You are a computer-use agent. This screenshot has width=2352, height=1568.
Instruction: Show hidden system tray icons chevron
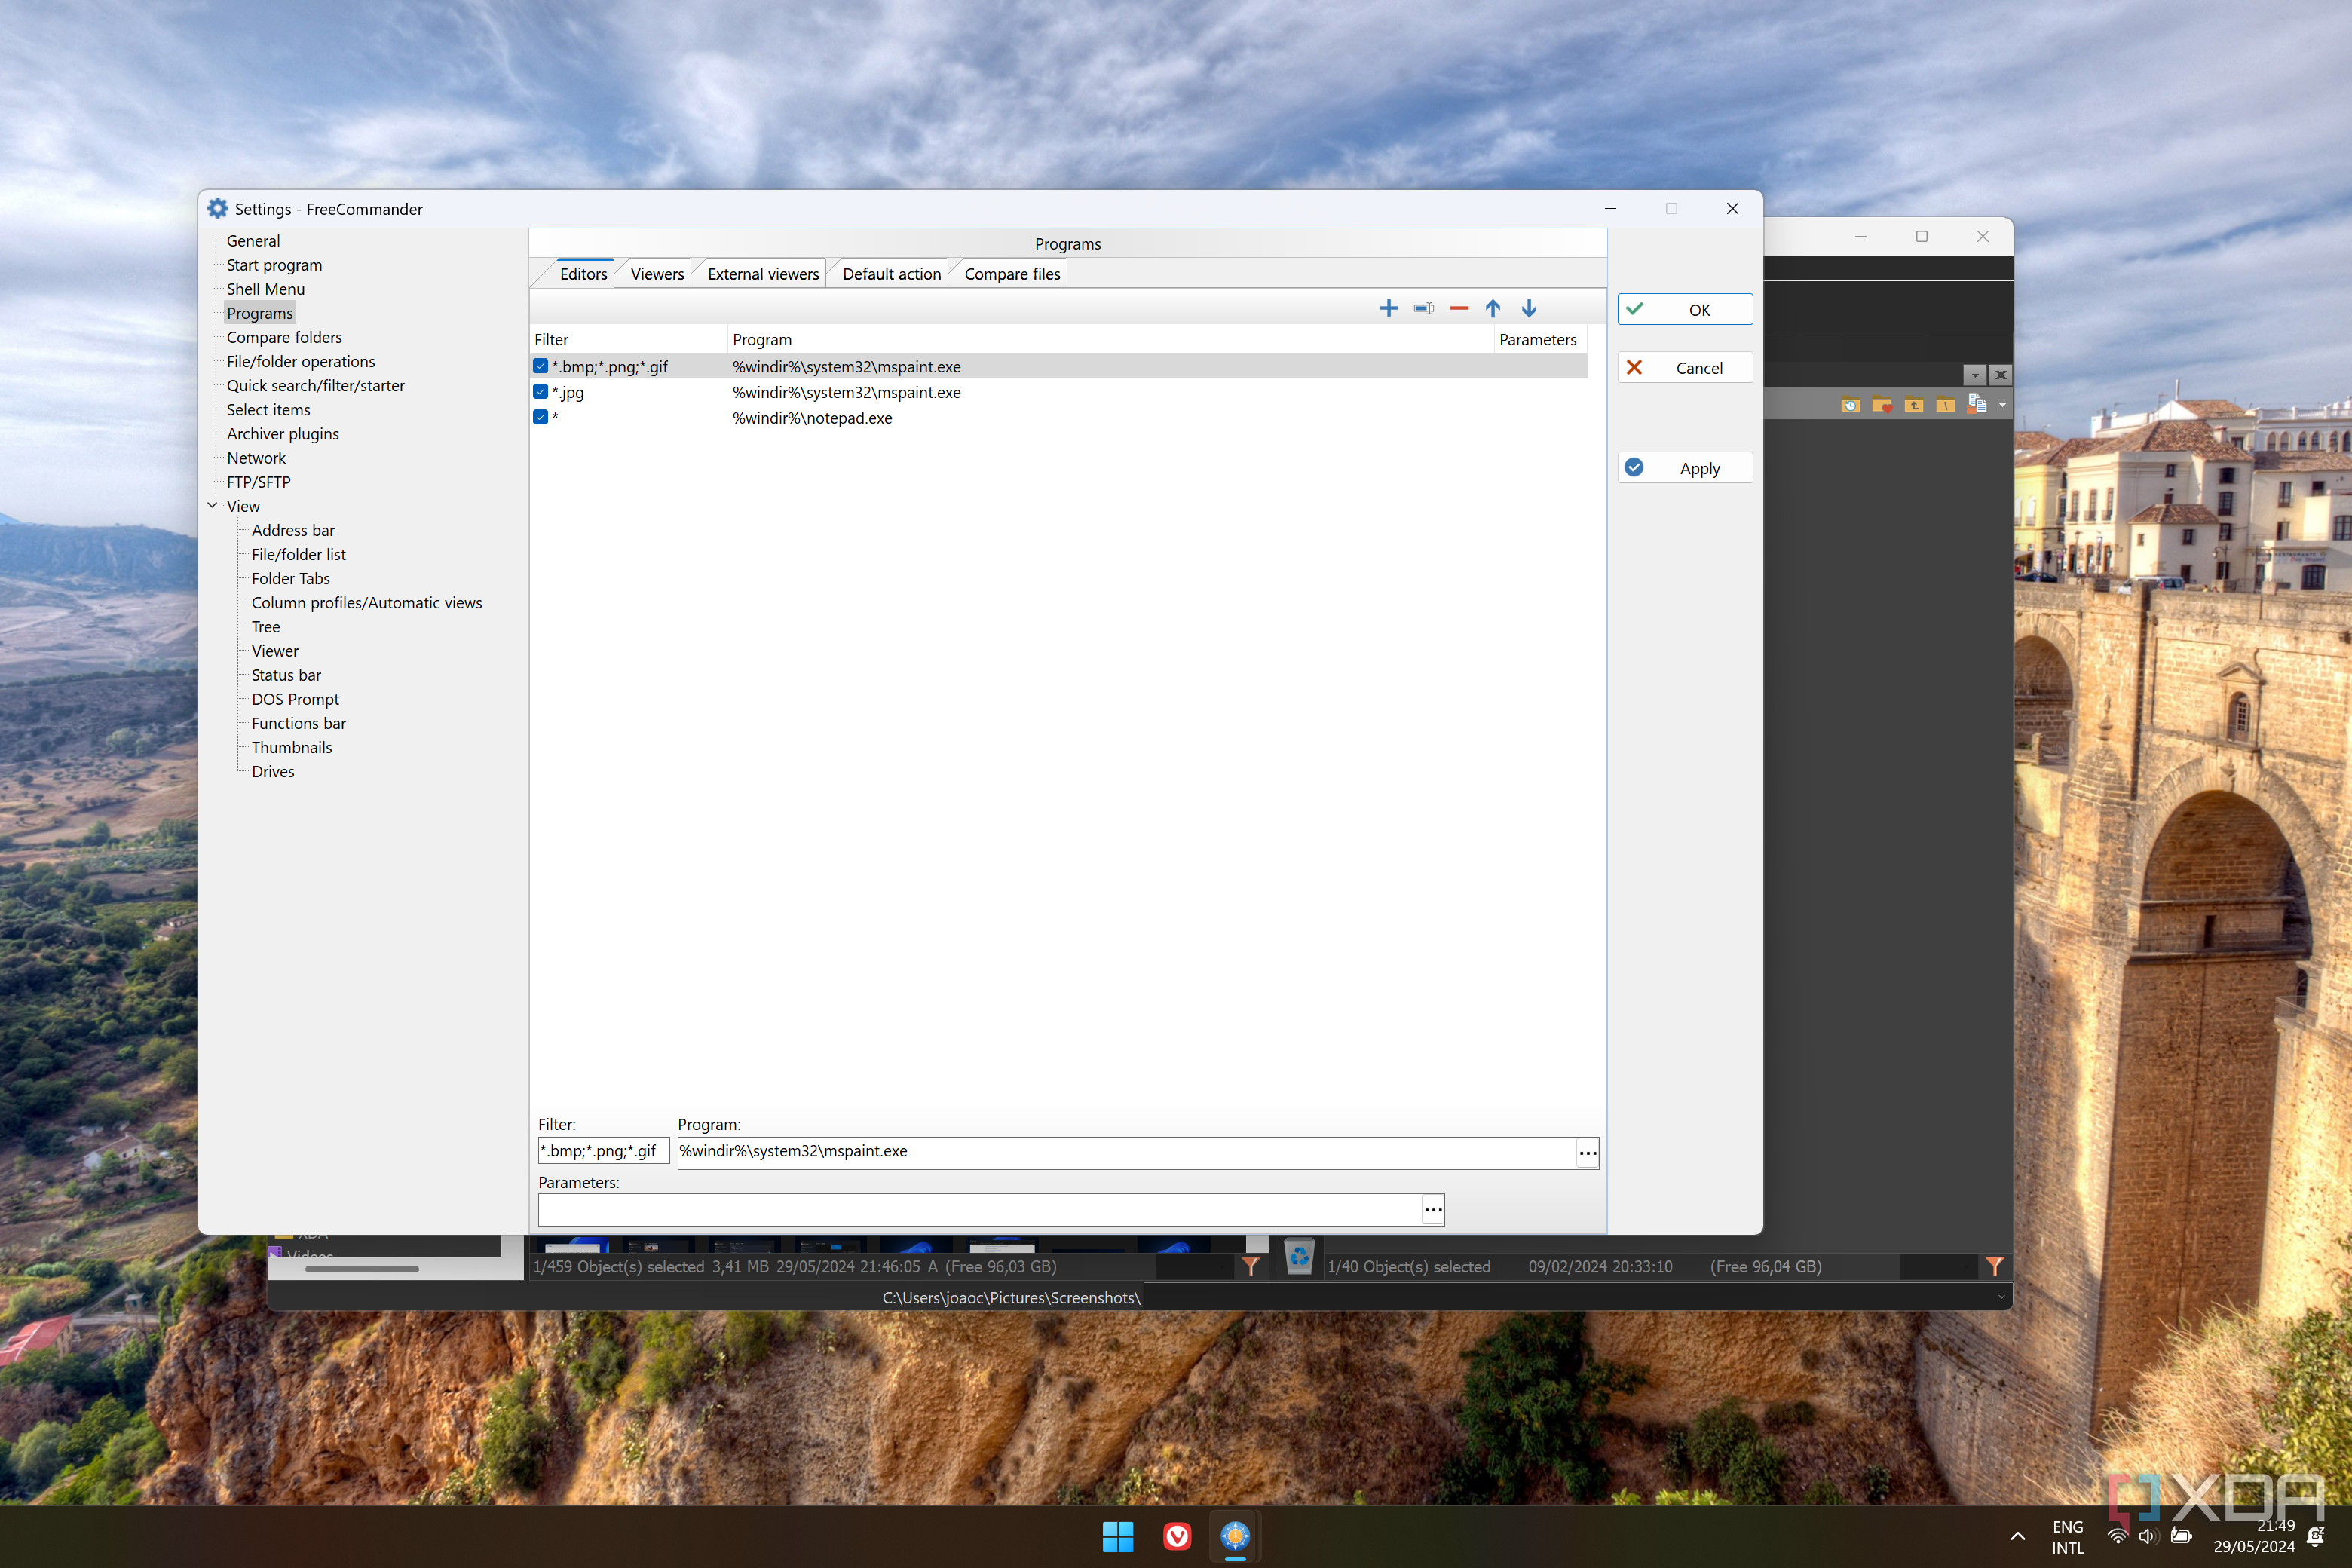point(2018,1536)
